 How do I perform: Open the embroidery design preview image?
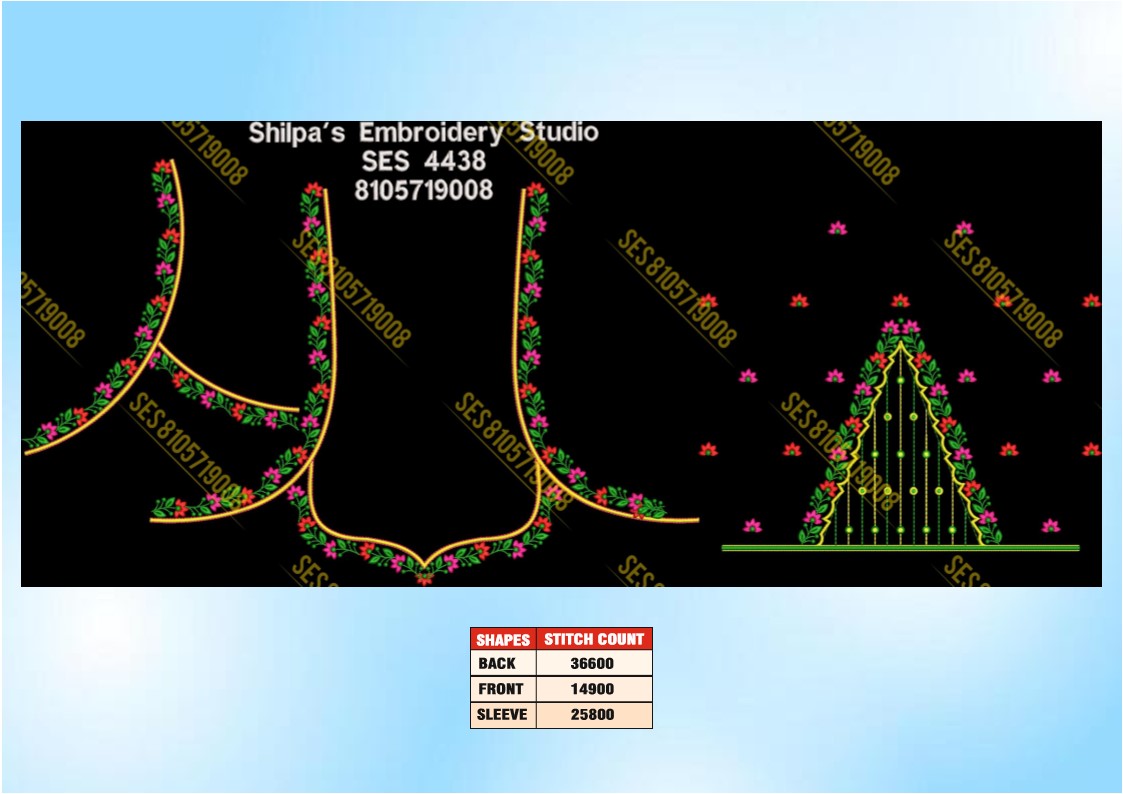[x=561, y=354]
